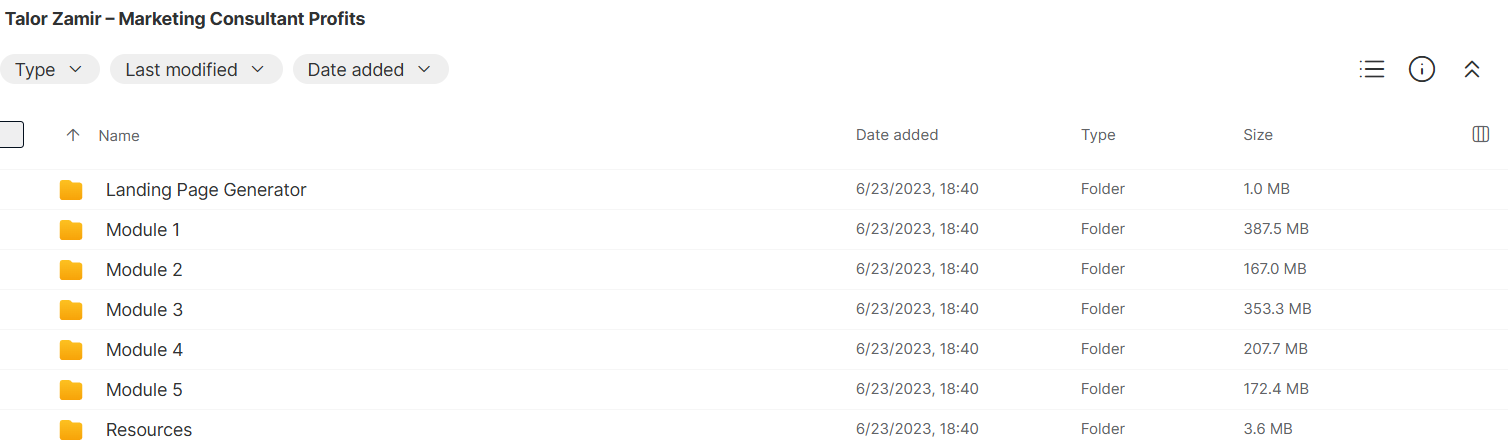Open the info details panel icon
Screen dimensions: 1508x448
coord(1422,69)
